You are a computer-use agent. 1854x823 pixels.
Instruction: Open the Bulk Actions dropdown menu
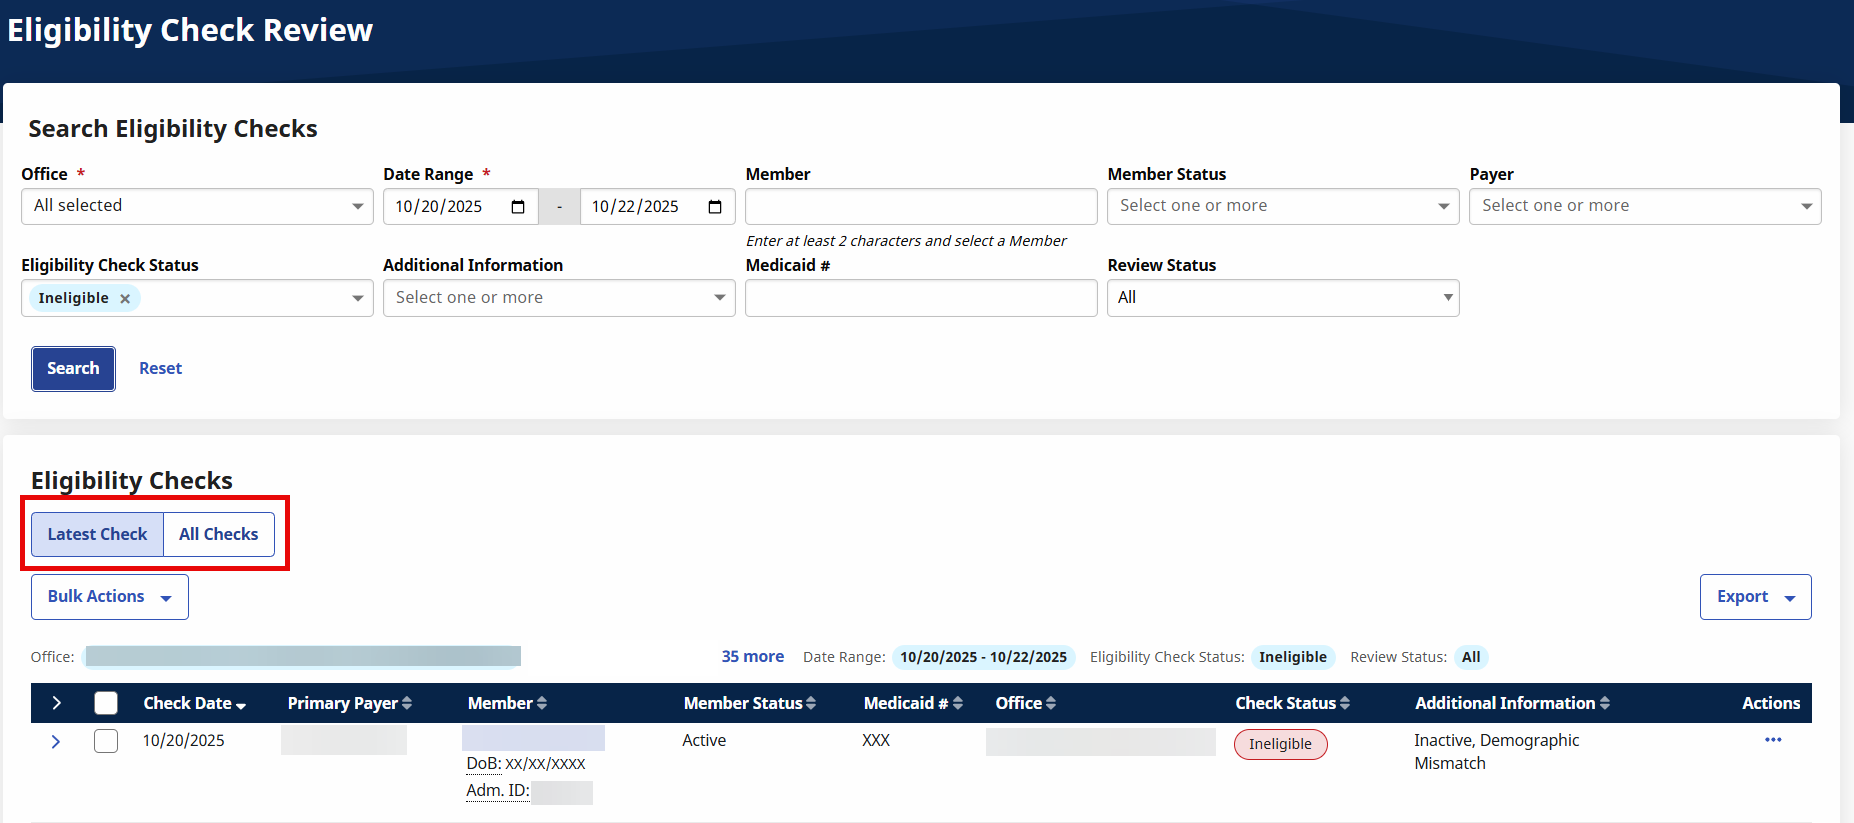(x=109, y=597)
